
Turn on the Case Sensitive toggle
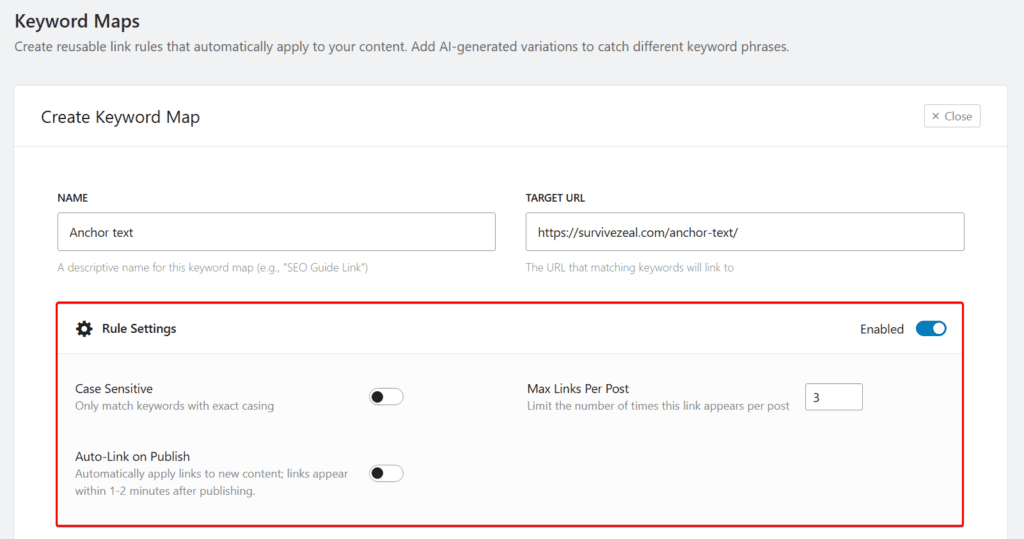(x=386, y=397)
